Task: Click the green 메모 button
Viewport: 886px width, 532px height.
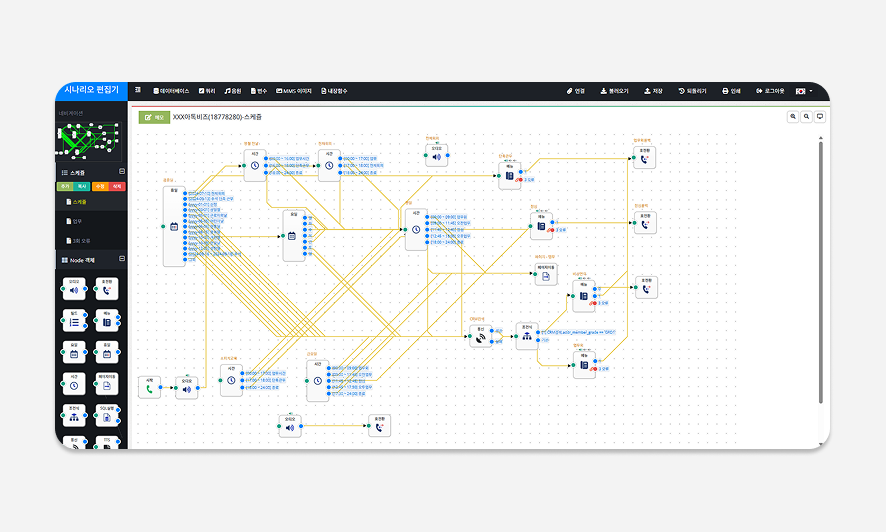Action: (154, 117)
